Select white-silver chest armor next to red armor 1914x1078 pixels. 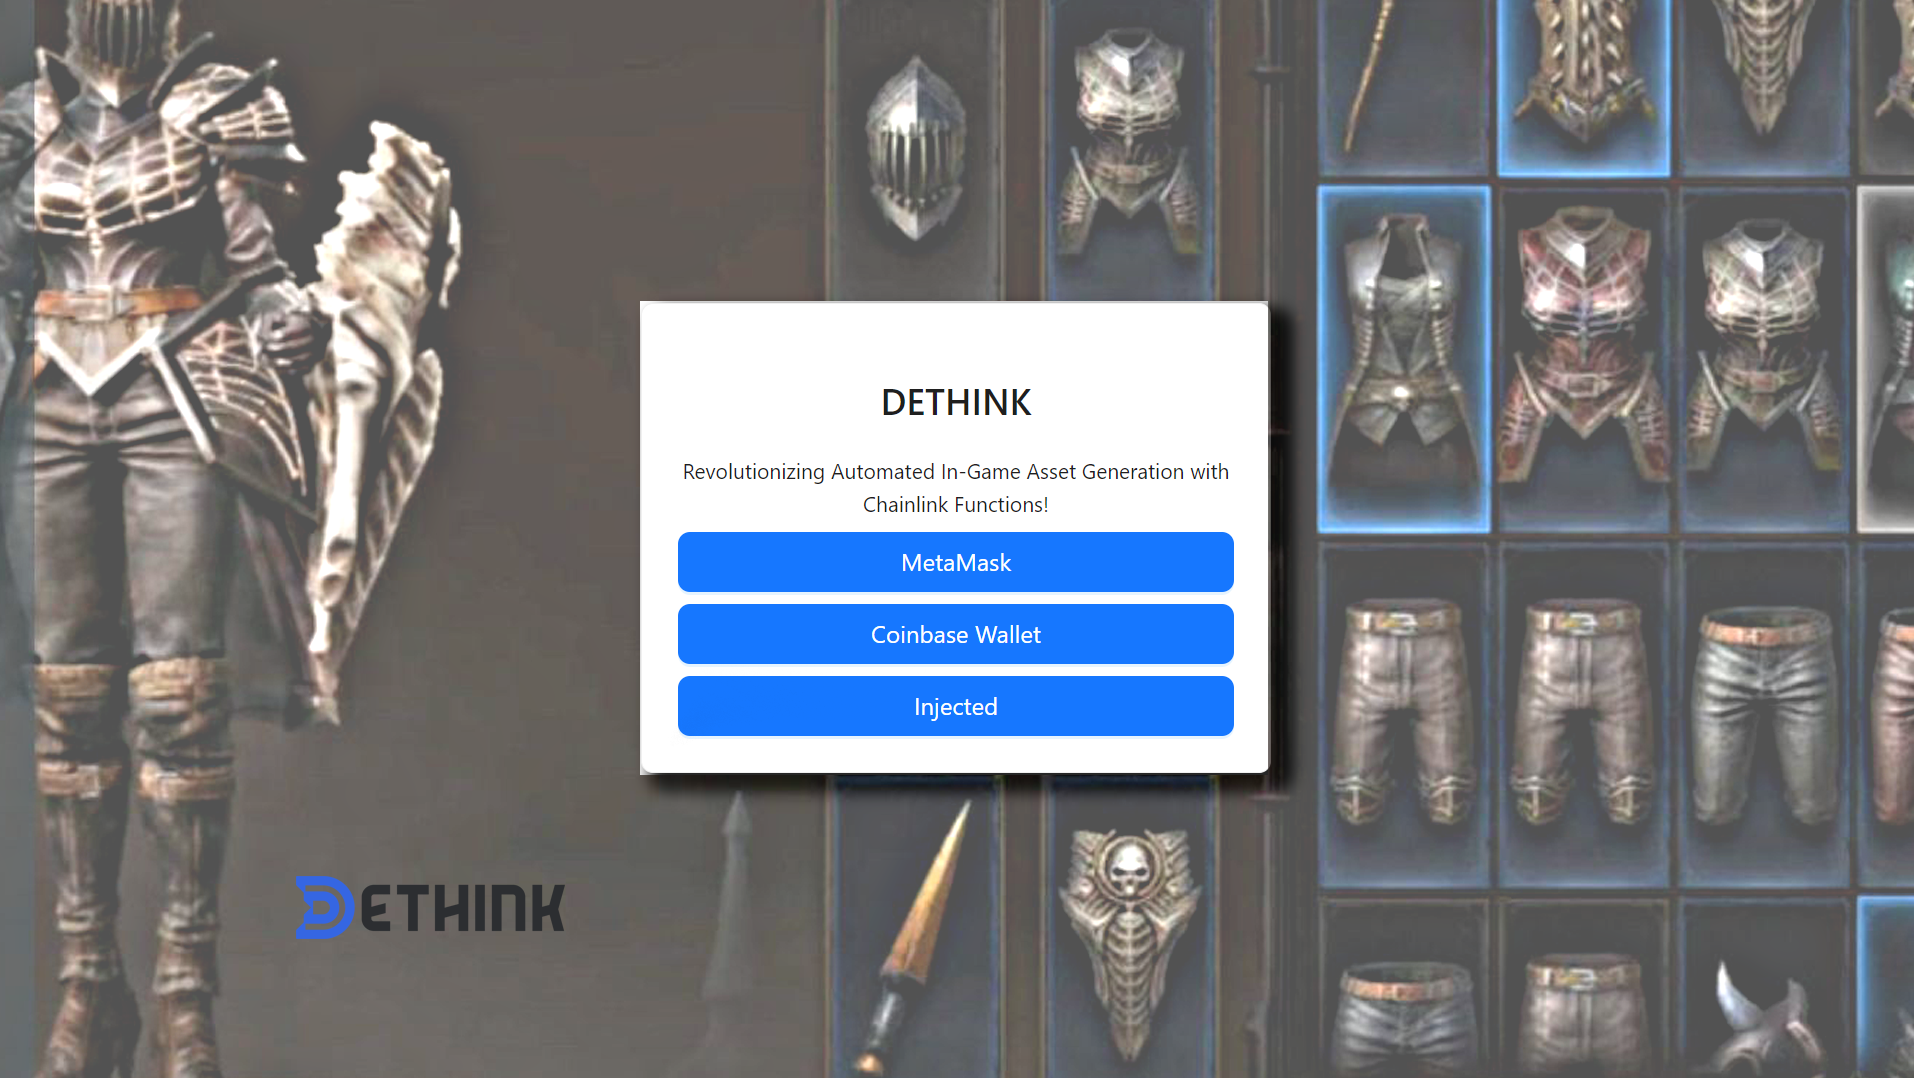point(1764,340)
